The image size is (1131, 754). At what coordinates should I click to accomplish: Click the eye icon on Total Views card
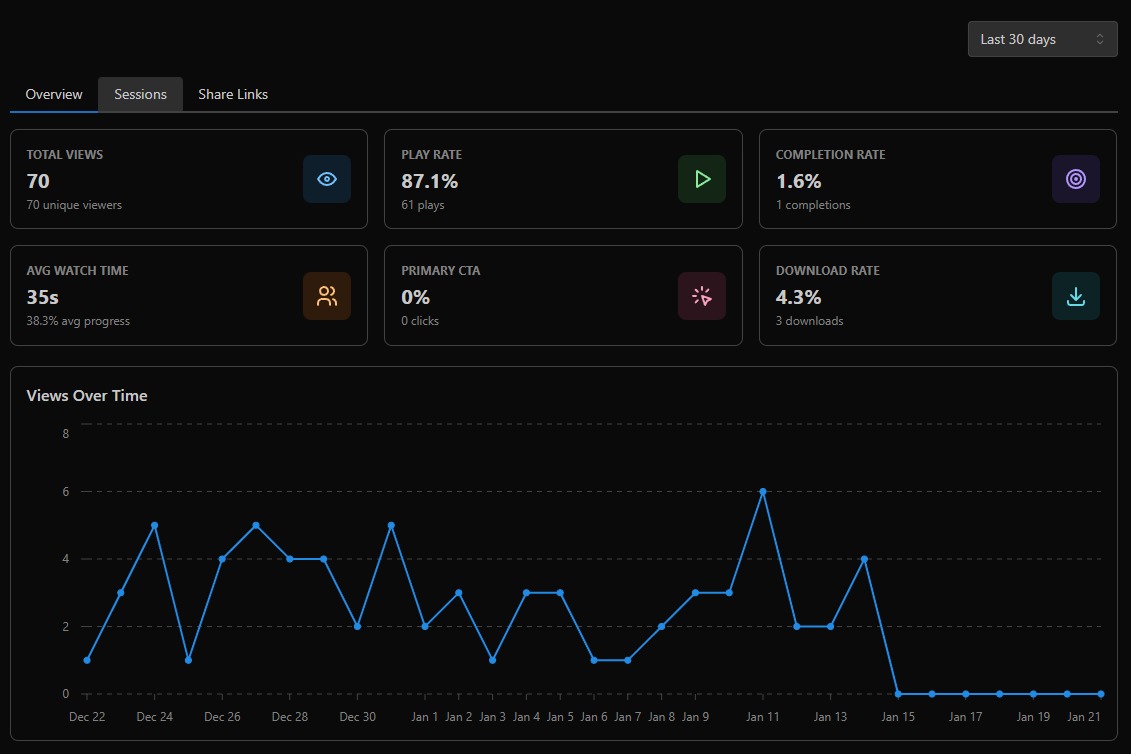(x=327, y=179)
